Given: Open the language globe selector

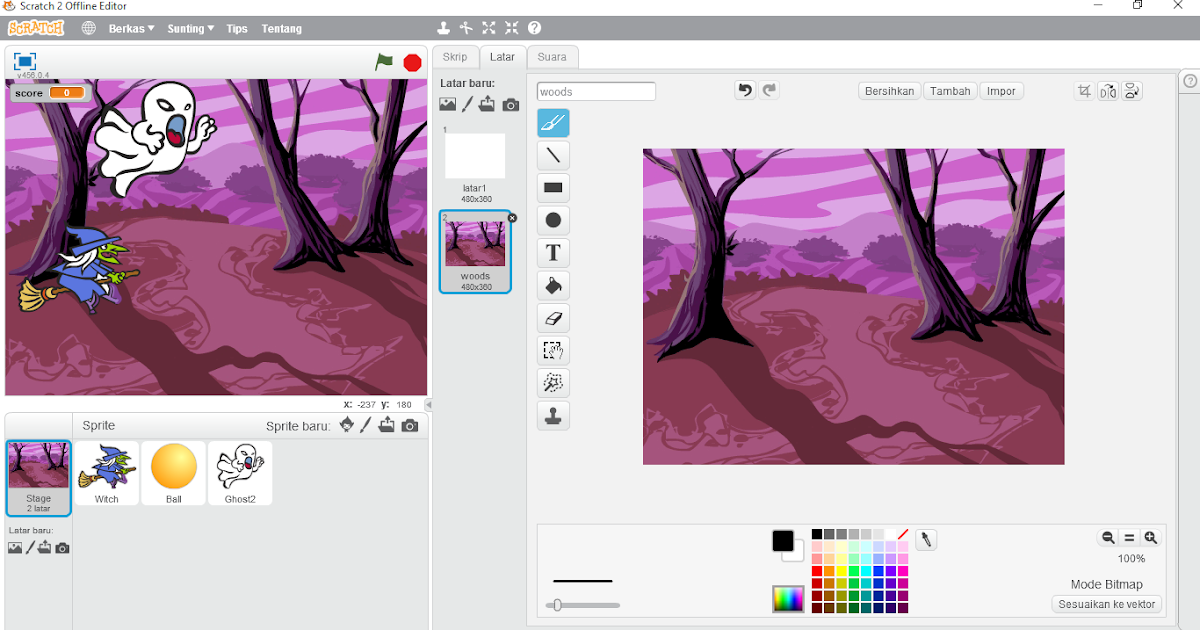Looking at the screenshot, I should (88, 28).
